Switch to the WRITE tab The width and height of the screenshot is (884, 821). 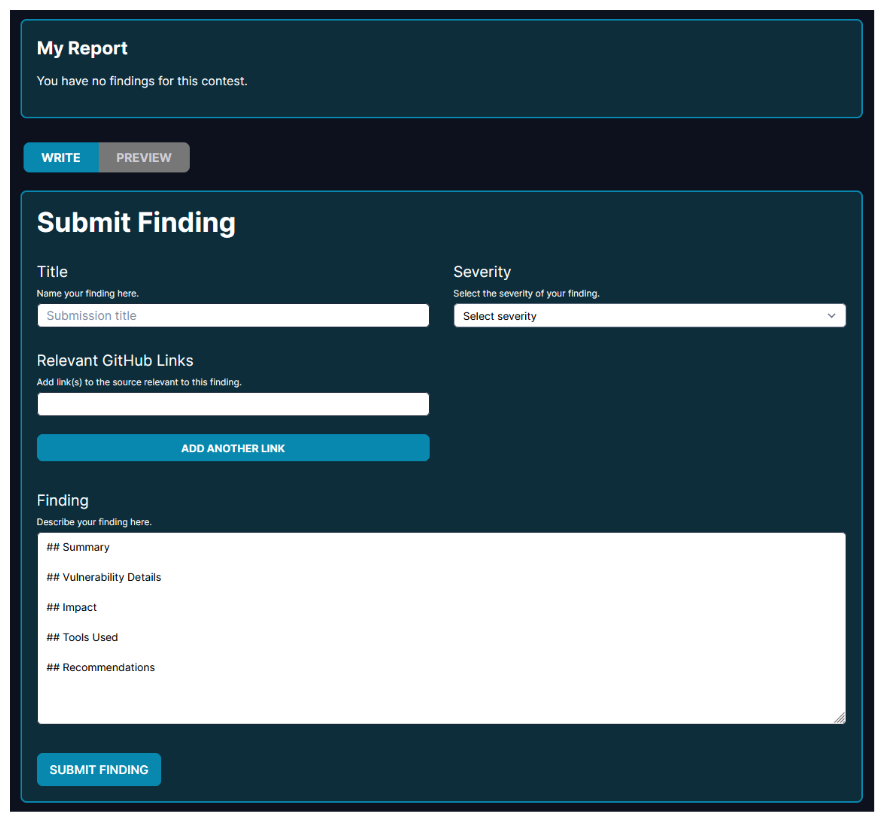pyautogui.click(x=61, y=158)
